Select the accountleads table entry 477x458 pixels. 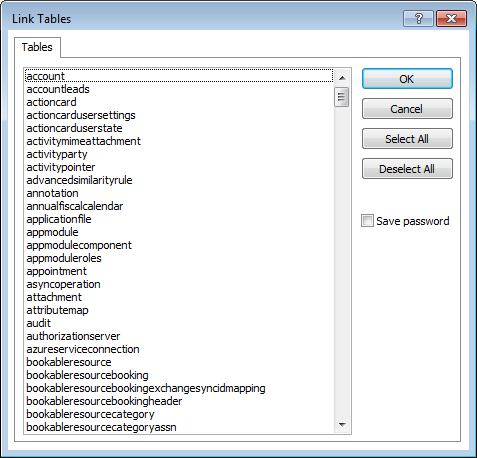179,89
